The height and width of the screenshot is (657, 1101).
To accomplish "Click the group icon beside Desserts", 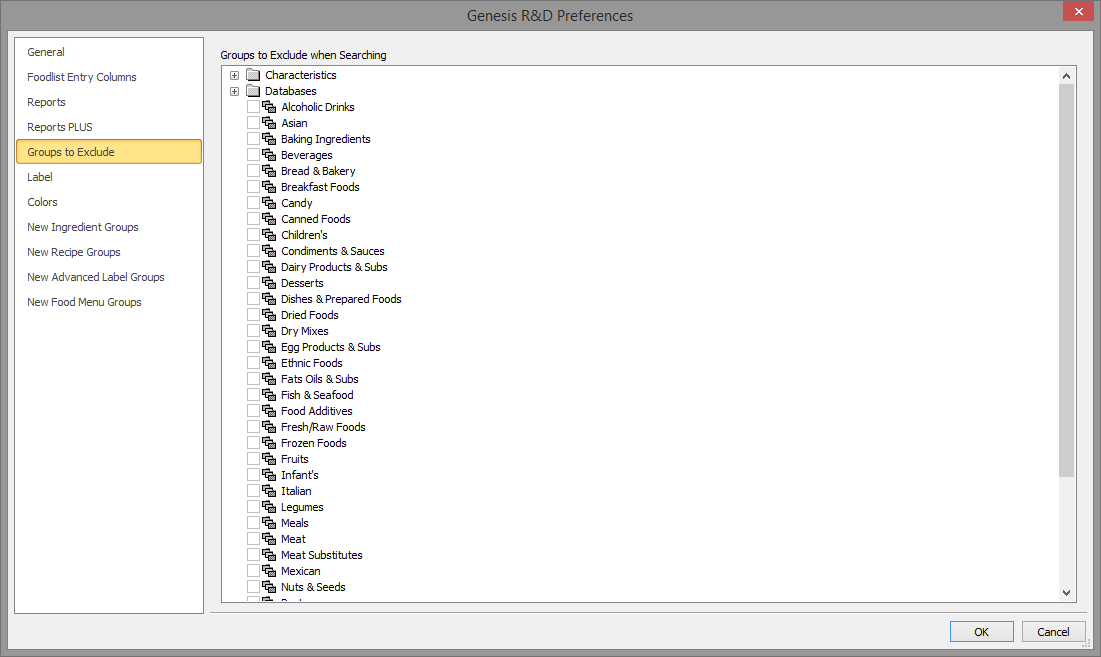I will tap(269, 283).
